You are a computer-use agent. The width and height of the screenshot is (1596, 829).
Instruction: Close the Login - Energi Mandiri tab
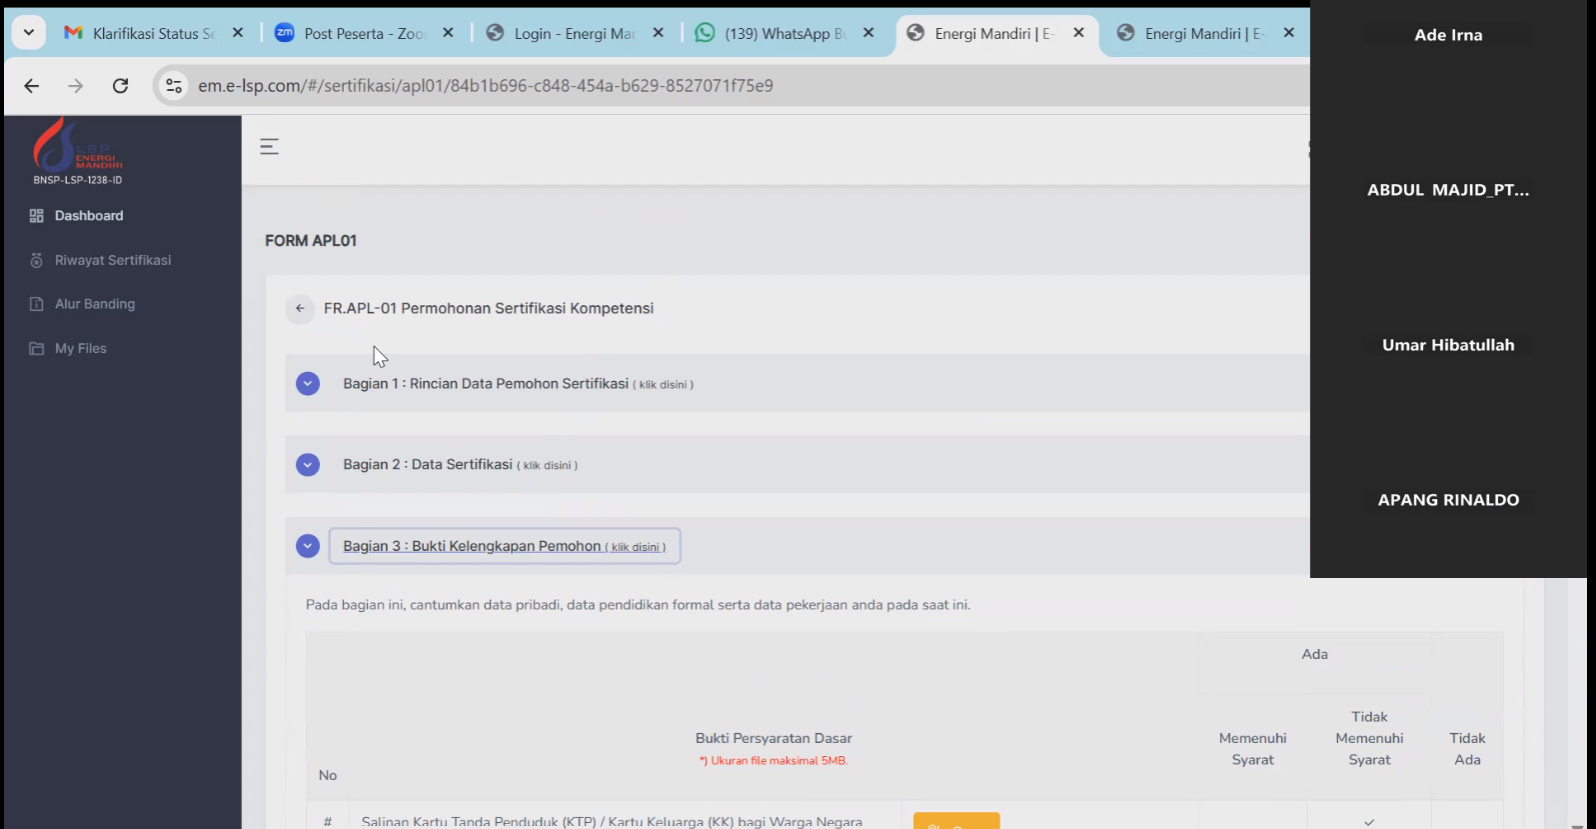(x=658, y=33)
